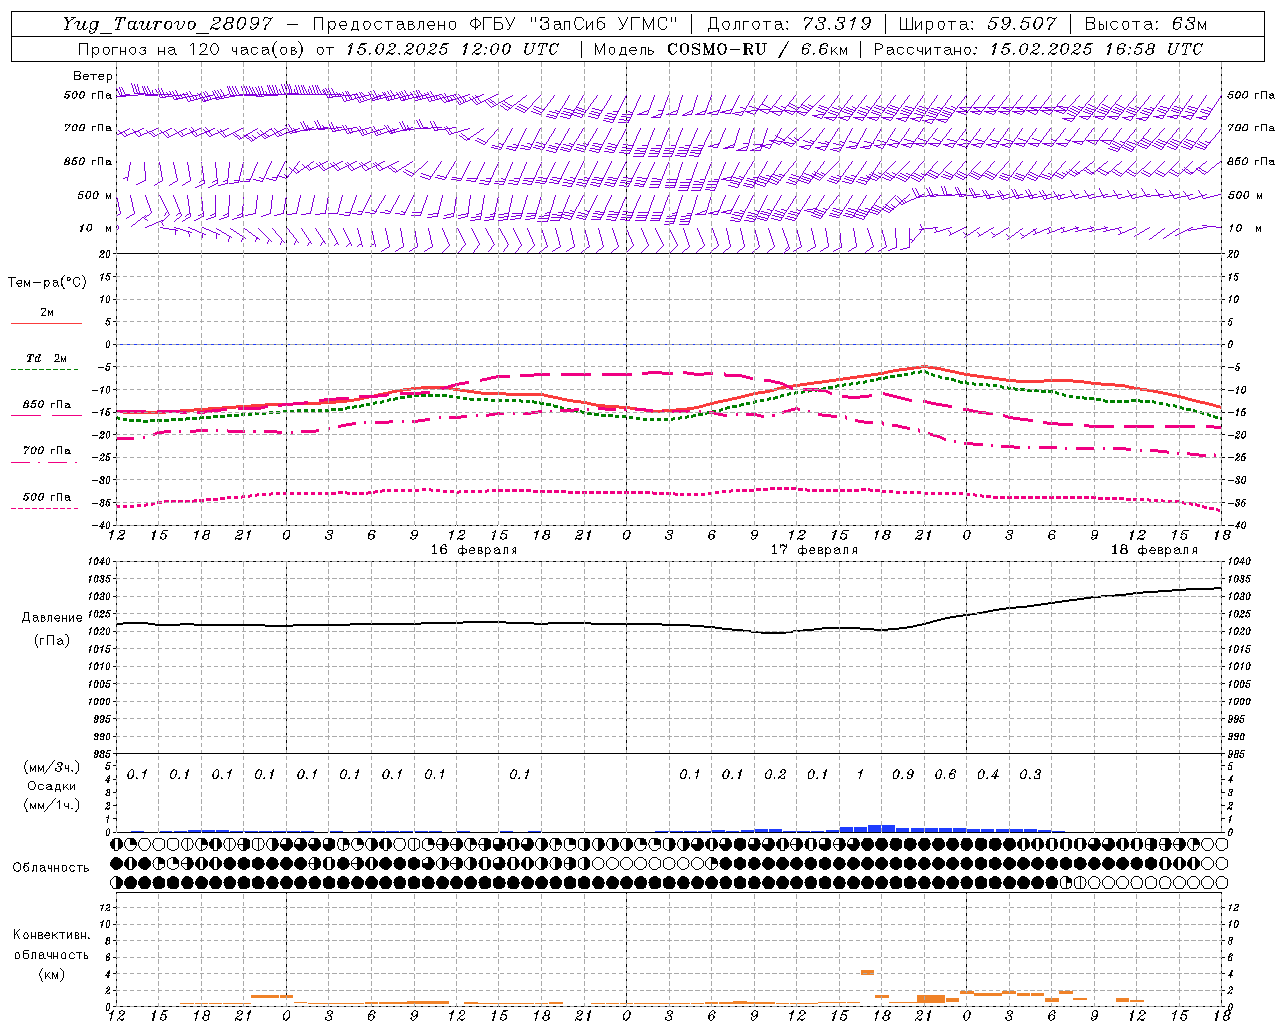This screenshot has height=1024, width=1280.
Task: Click the 850 гПа temperature legend label
Action: pyautogui.click(x=47, y=404)
